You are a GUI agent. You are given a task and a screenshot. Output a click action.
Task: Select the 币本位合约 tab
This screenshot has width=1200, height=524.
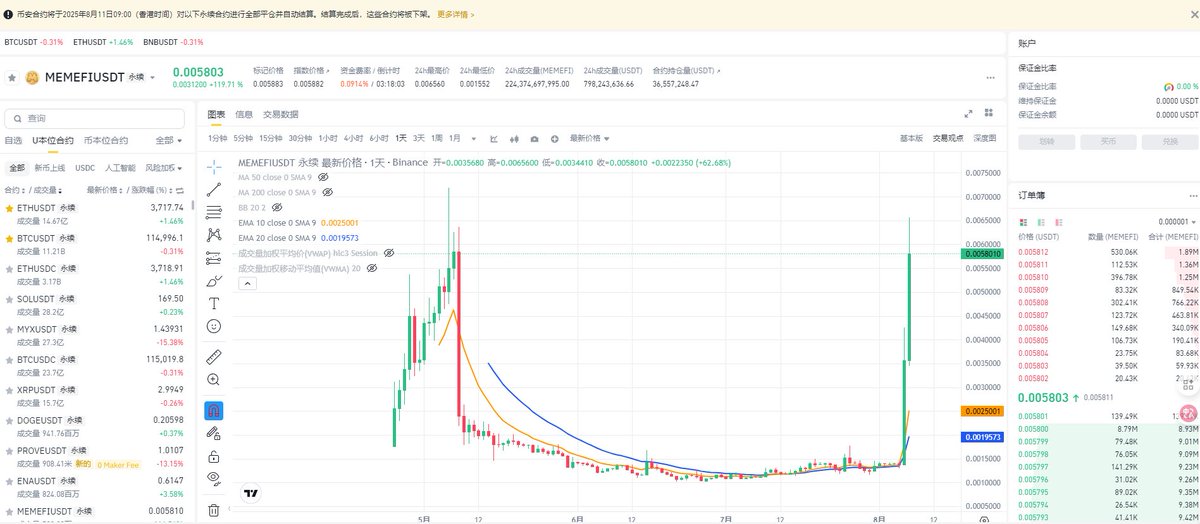[105, 141]
